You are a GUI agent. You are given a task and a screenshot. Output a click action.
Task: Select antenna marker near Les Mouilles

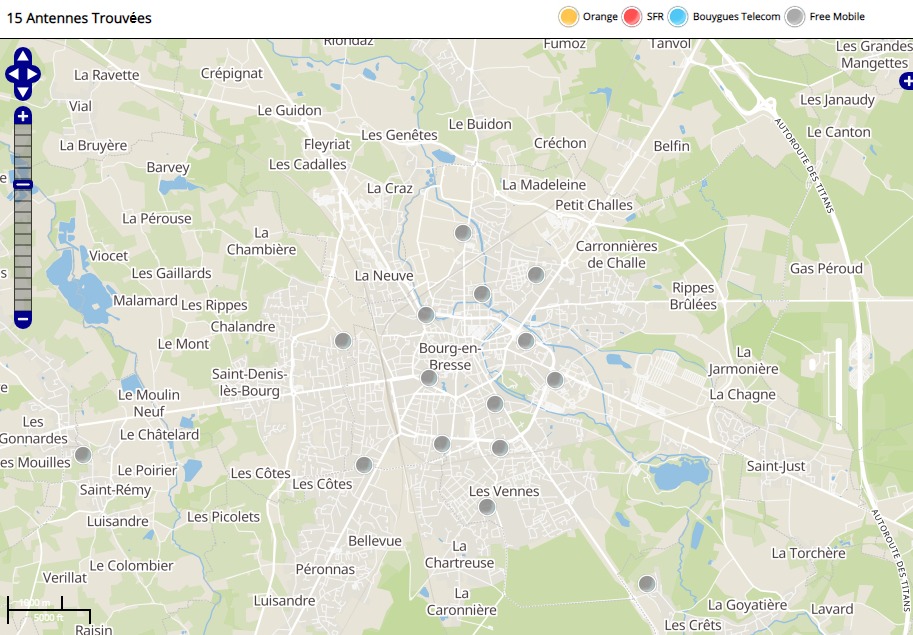pyautogui.click(x=83, y=455)
